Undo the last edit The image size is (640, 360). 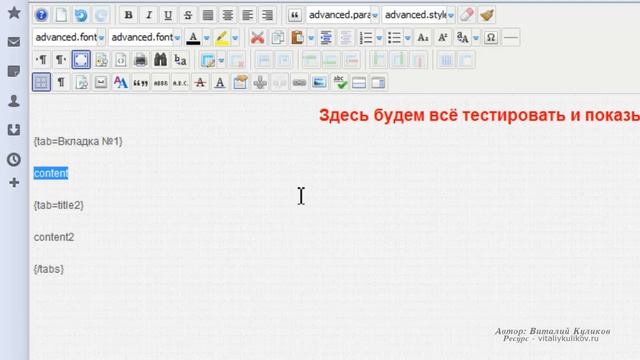pos(81,15)
